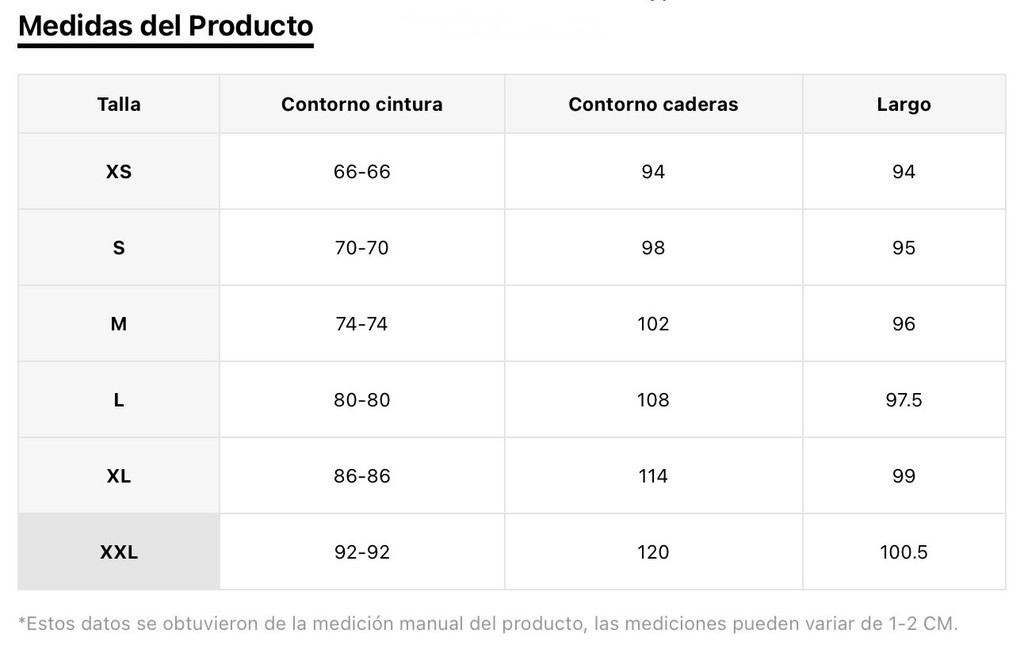Select the XL size row label
Image resolution: width=1024 pixels, height=656 pixels.
(119, 476)
